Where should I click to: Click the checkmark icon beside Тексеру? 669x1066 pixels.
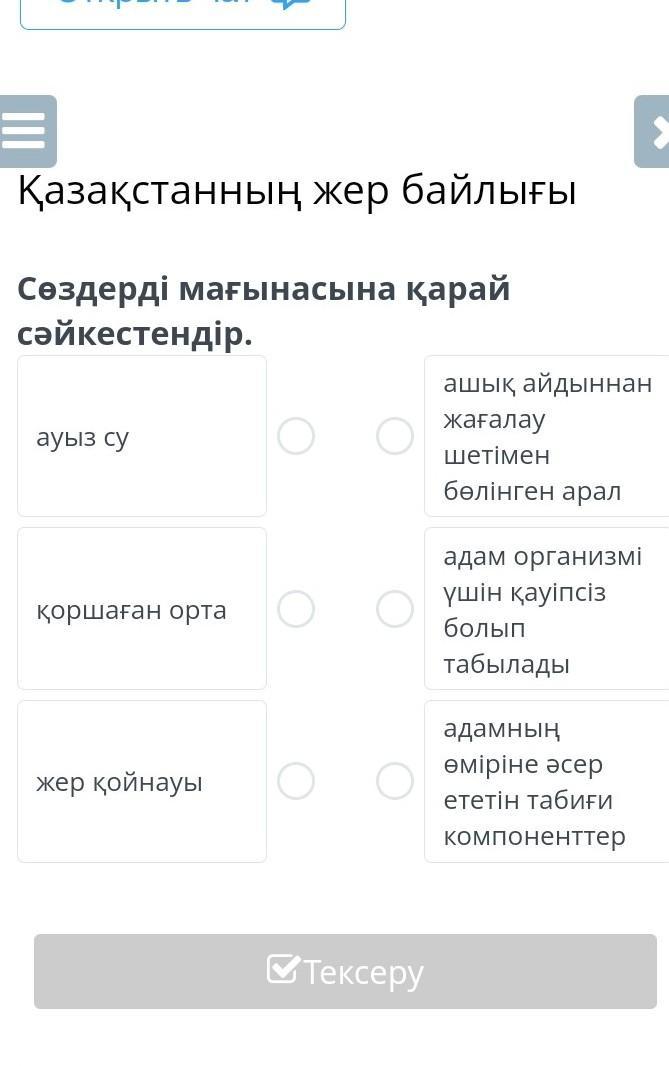coord(283,970)
